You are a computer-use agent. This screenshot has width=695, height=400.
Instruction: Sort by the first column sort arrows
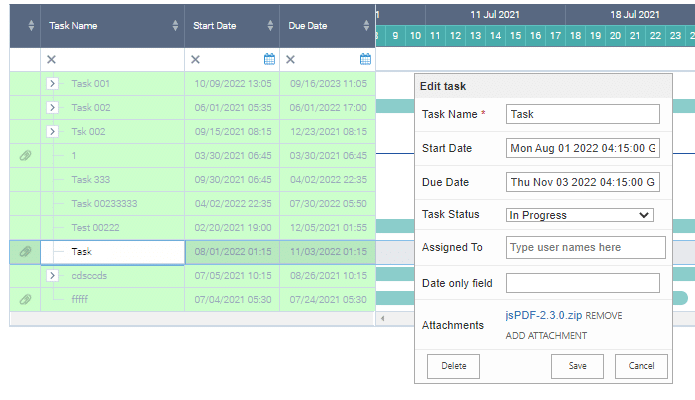[31, 26]
